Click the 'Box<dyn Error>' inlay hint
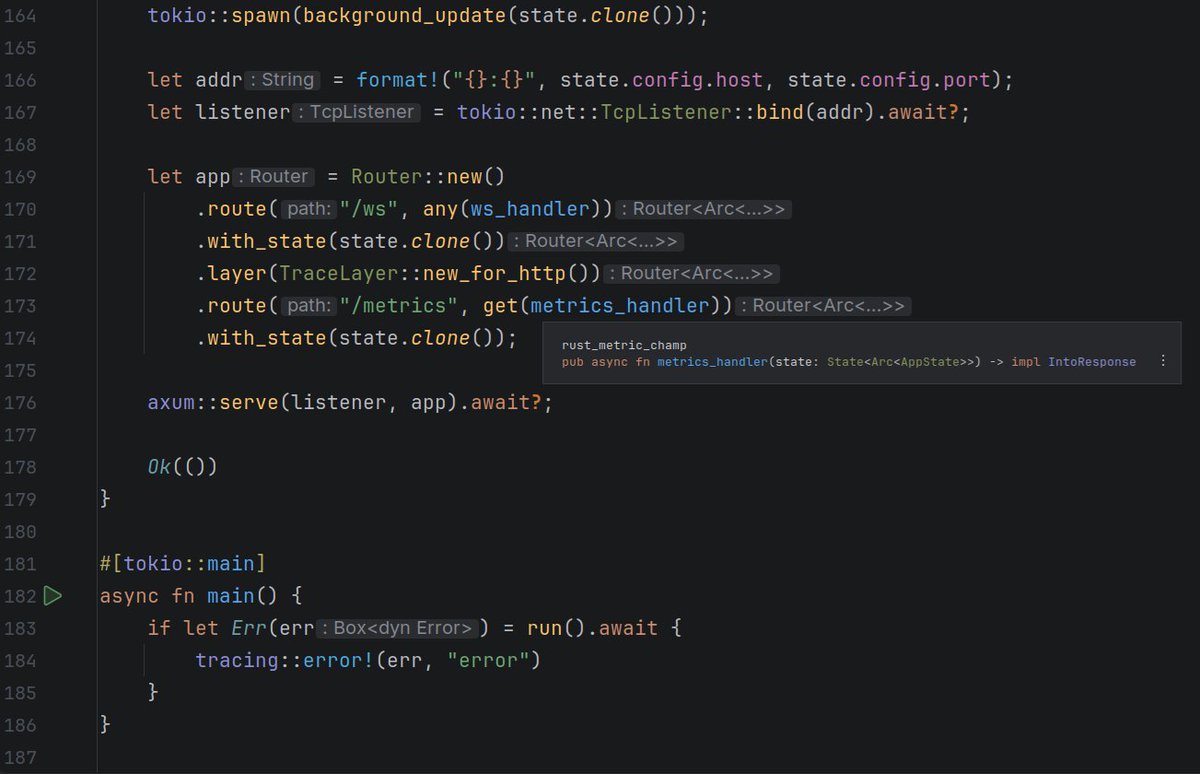 [398, 628]
